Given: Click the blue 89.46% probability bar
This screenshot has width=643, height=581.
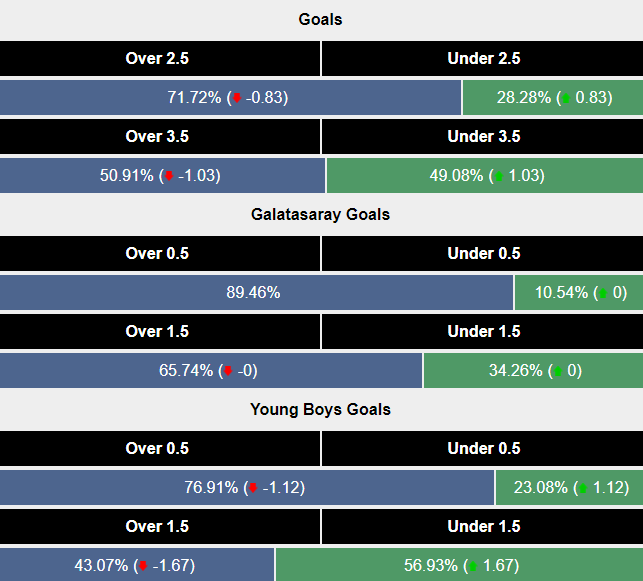Looking at the screenshot, I should 256,293.
